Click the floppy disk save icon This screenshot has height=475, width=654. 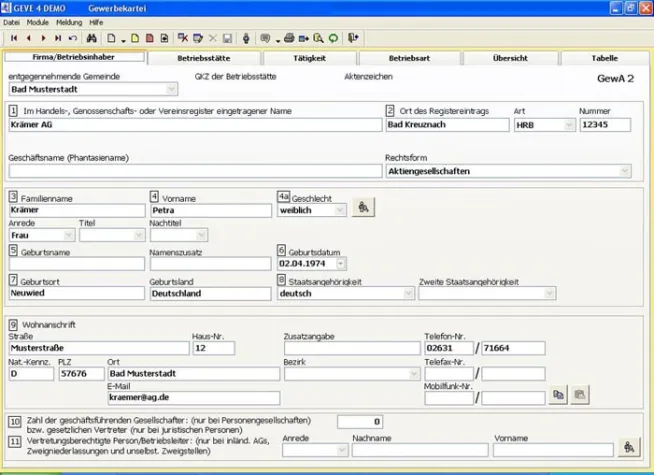pyautogui.click(x=228, y=38)
